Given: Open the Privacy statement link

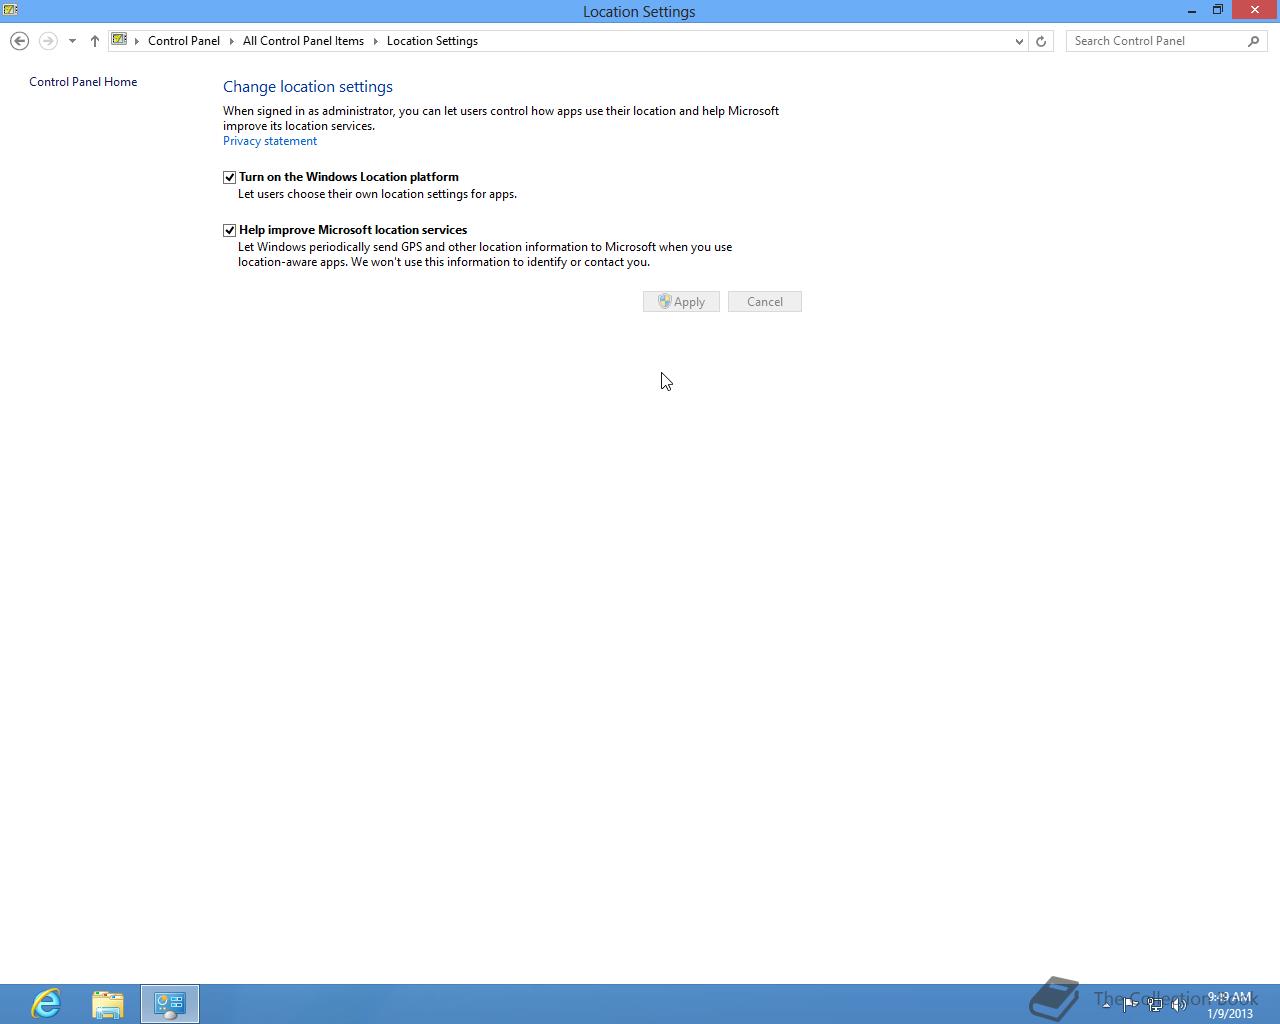Looking at the screenshot, I should click(x=270, y=141).
